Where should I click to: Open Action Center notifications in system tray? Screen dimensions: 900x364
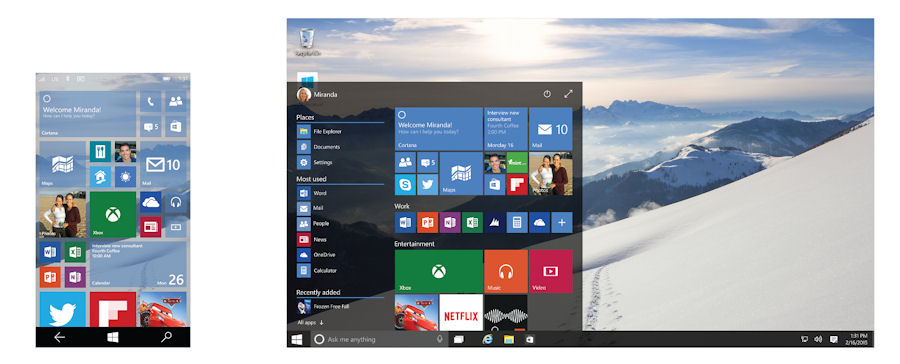[833, 339]
